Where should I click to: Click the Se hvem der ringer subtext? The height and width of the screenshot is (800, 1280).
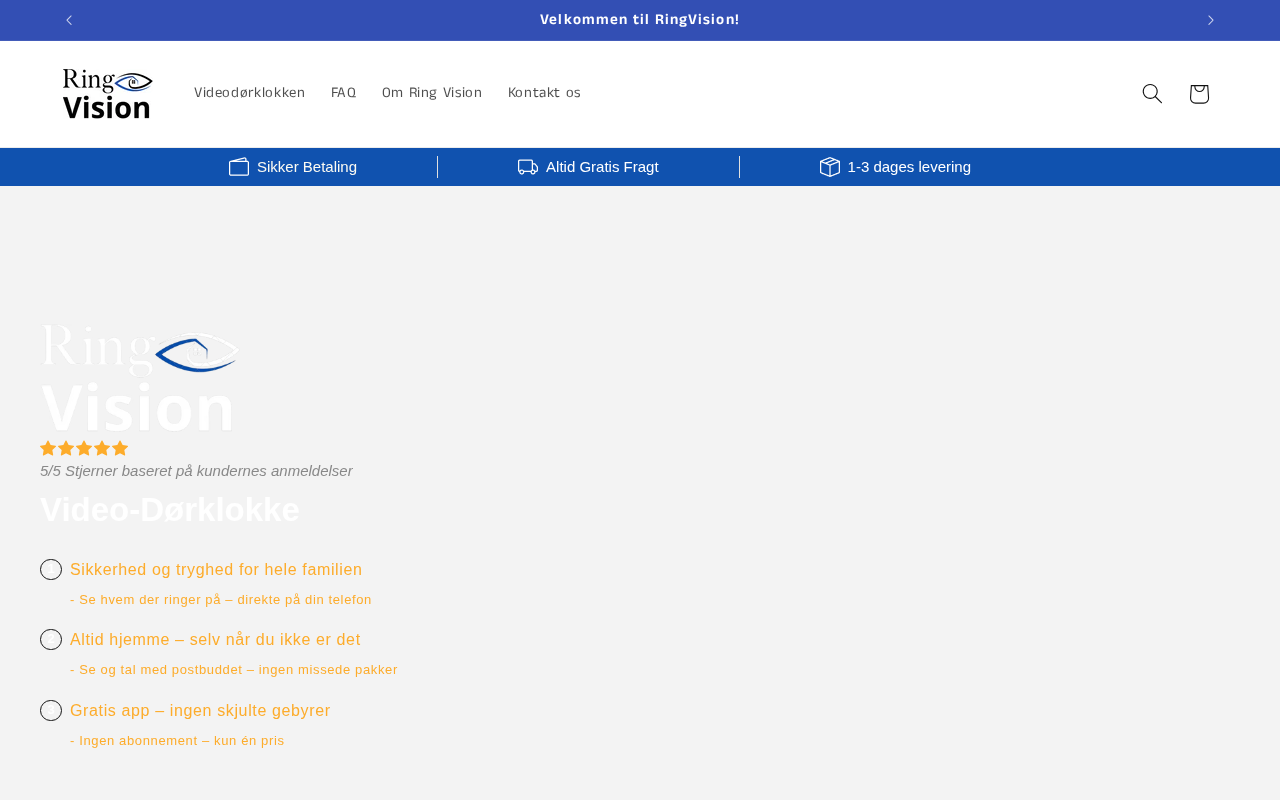pyautogui.click(x=221, y=600)
